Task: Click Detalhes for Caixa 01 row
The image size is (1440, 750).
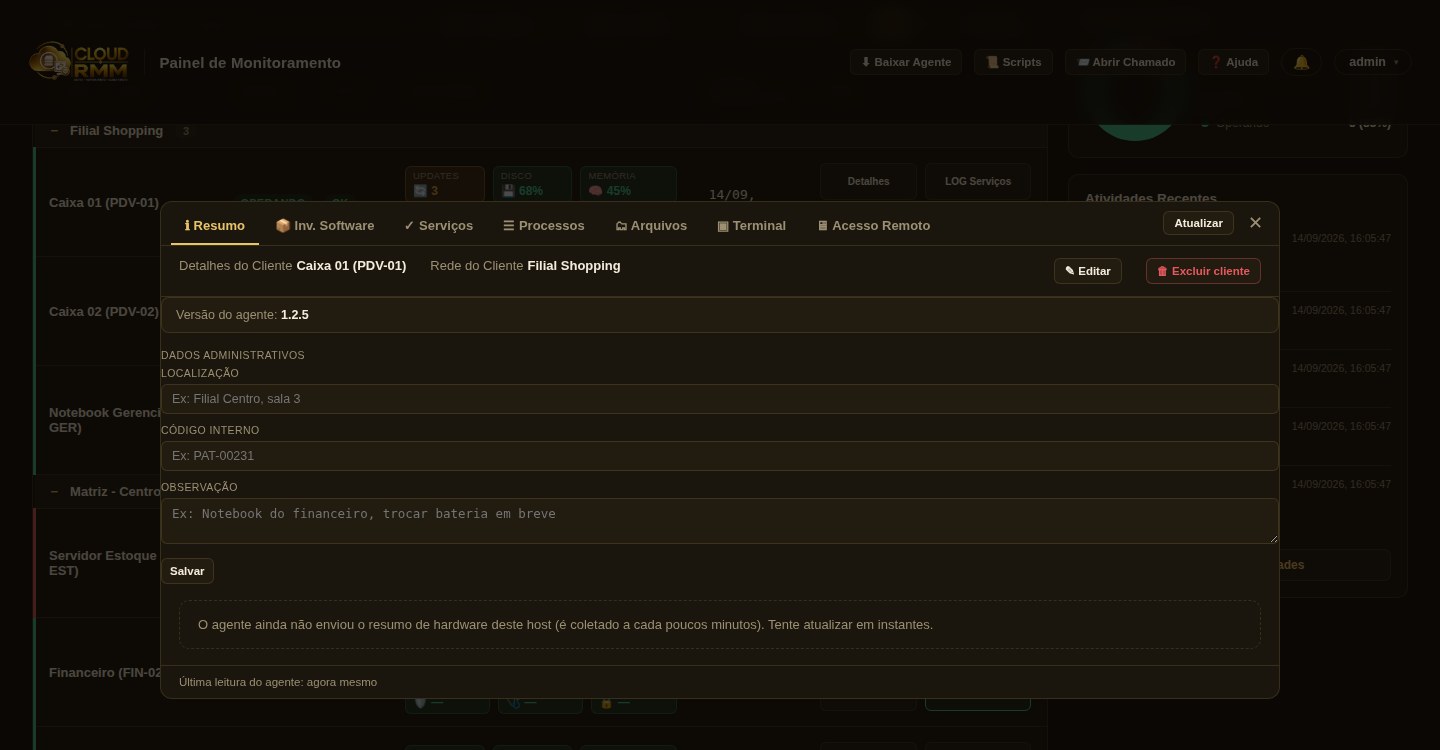Action: pos(868,182)
